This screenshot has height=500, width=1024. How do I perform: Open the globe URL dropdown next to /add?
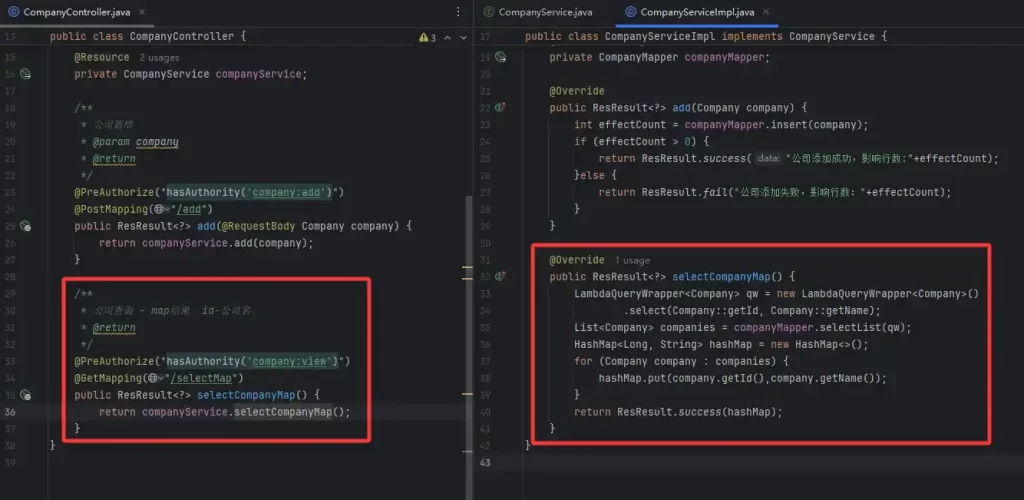(x=161, y=210)
